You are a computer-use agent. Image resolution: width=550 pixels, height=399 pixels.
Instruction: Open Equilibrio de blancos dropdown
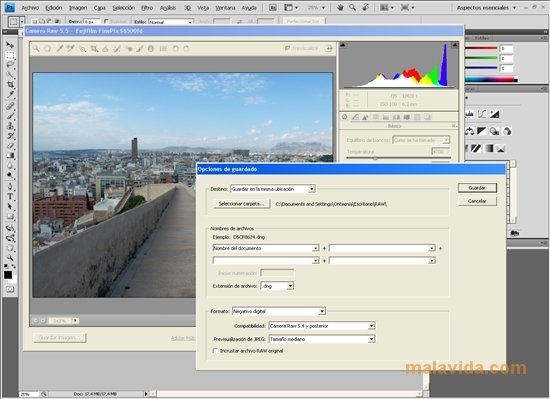click(x=421, y=140)
